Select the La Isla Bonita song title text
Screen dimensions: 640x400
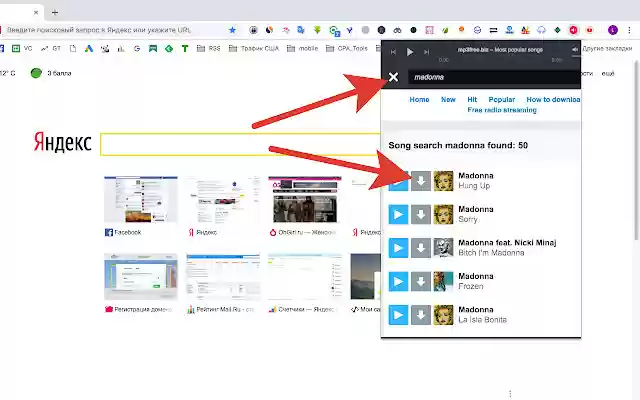[x=482, y=320]
